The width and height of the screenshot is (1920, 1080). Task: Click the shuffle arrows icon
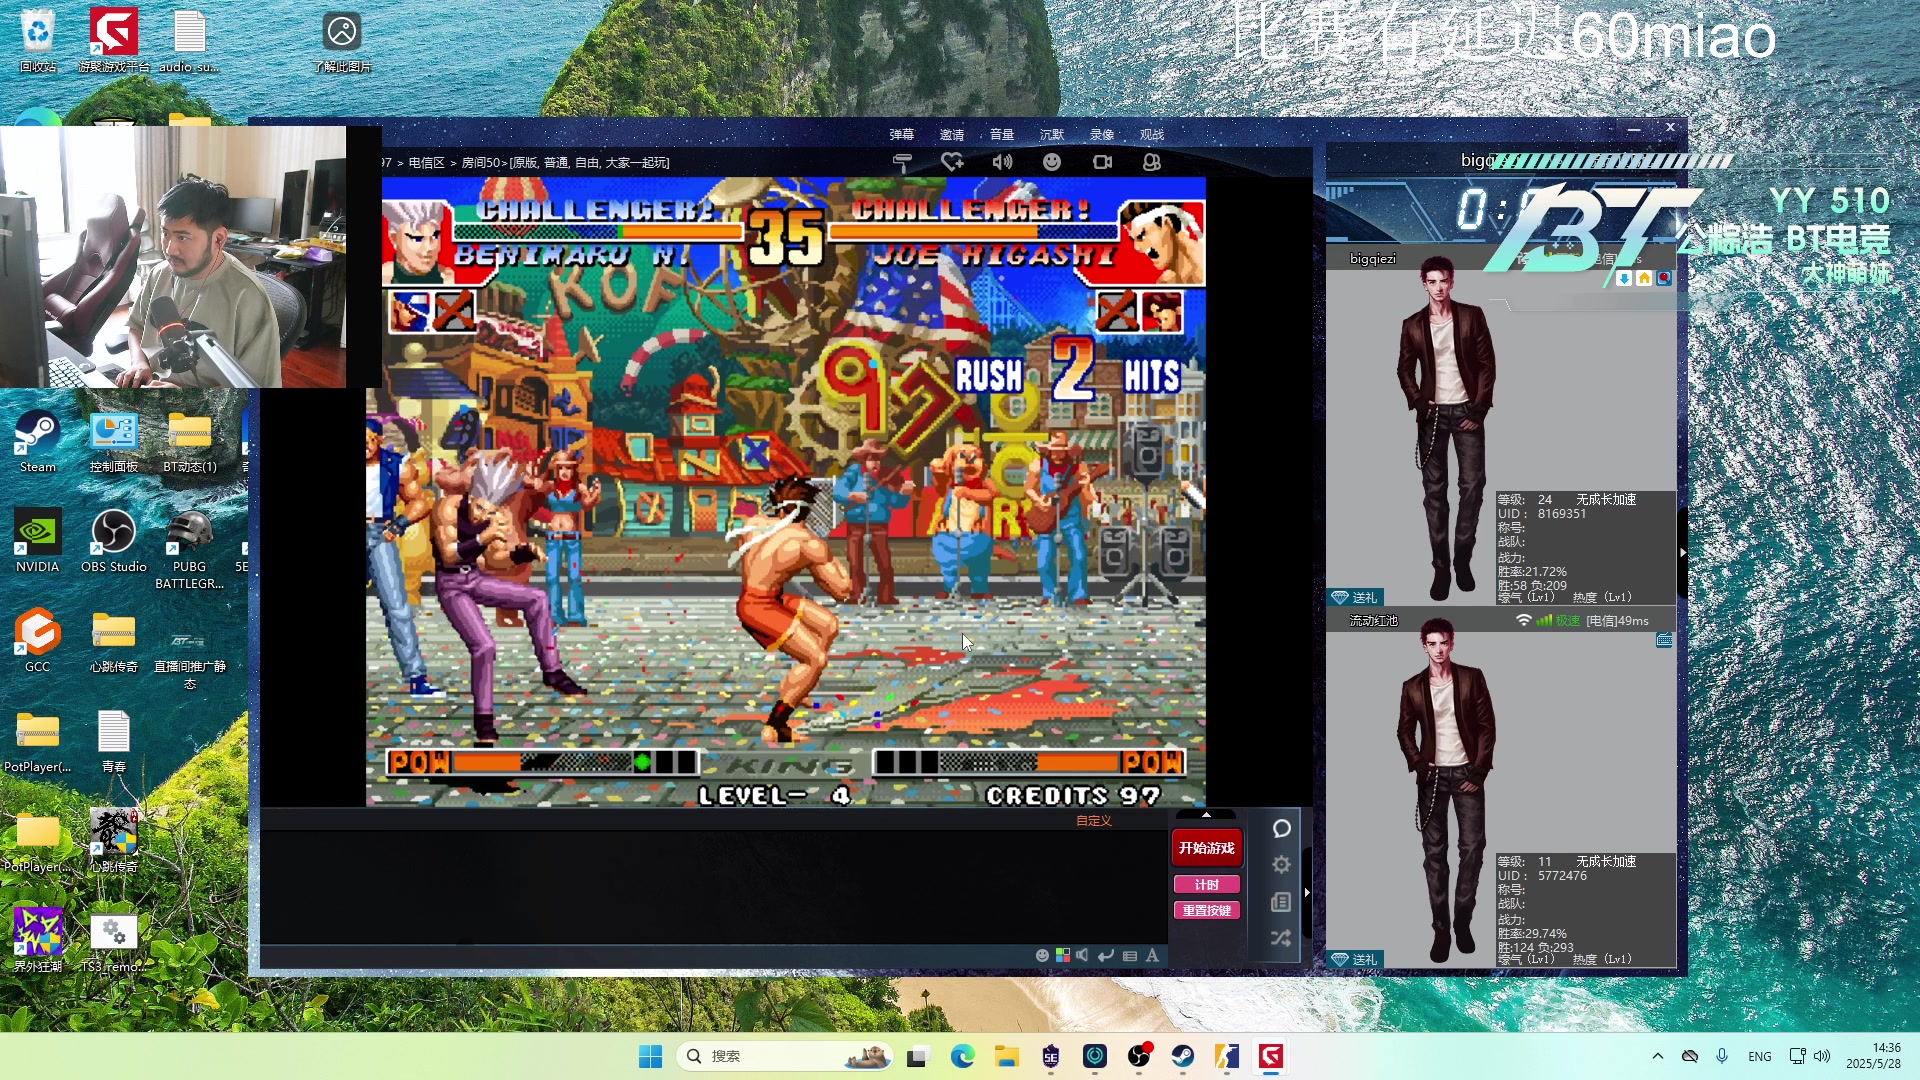pos(1282,938)
